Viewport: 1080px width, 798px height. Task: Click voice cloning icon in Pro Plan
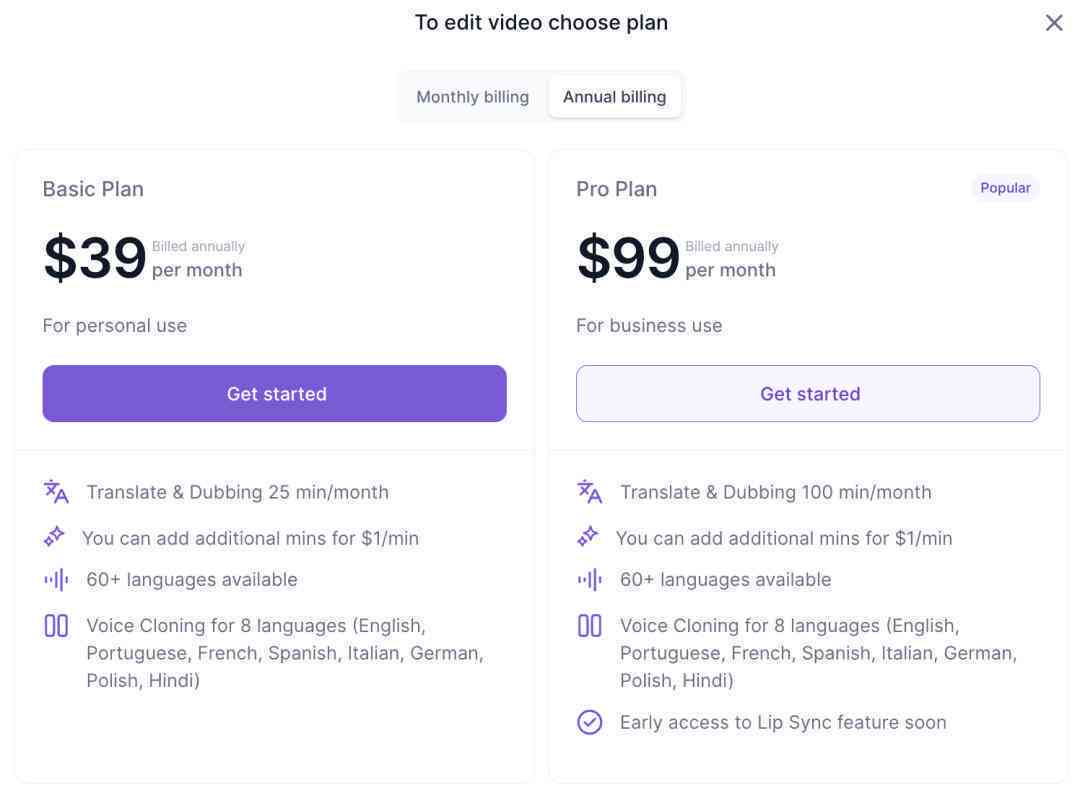tap(590, 626)
